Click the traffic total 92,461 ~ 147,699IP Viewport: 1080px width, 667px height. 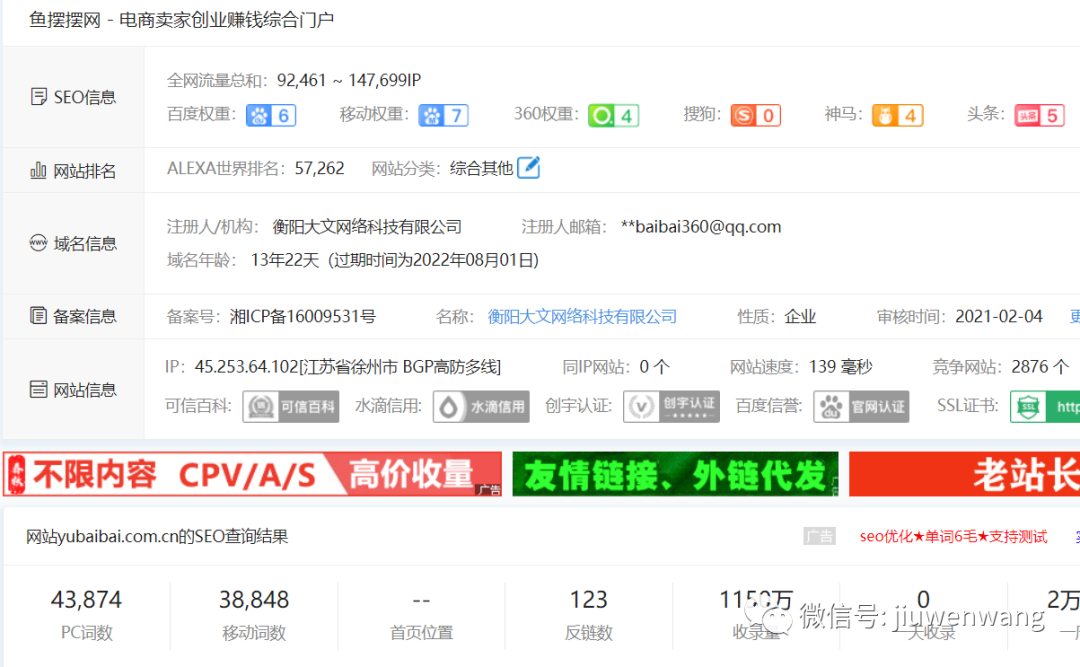349,80
